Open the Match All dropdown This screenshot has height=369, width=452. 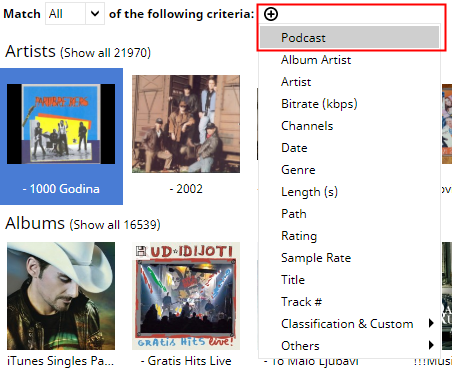click(x=75, y=14)
